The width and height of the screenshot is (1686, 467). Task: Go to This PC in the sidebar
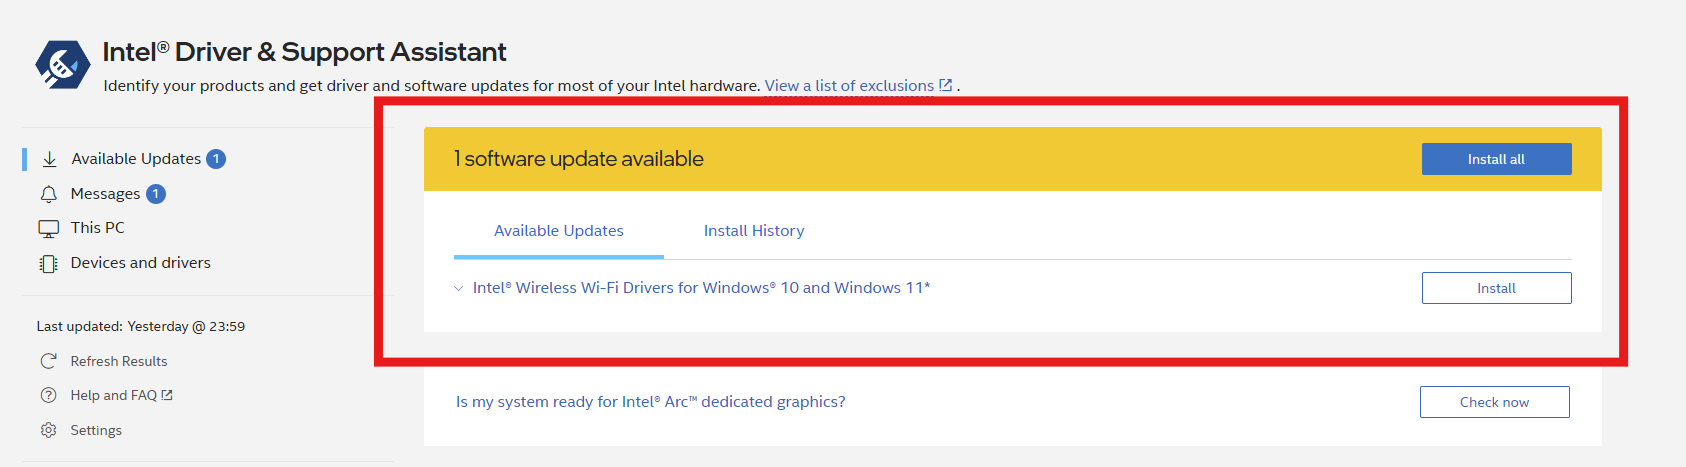point(98,228)
